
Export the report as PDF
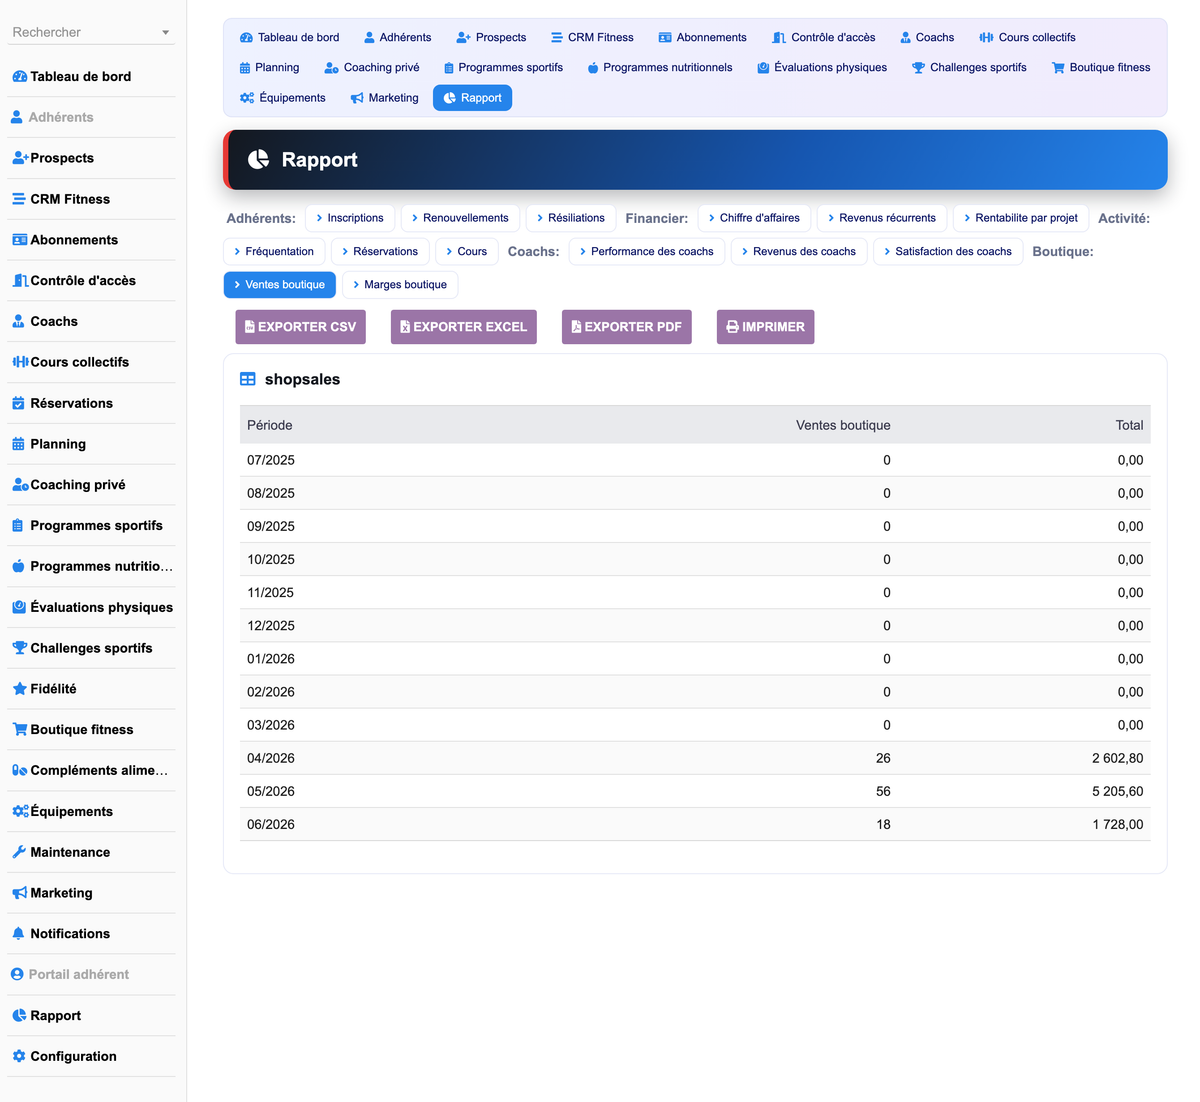[627, 327]
